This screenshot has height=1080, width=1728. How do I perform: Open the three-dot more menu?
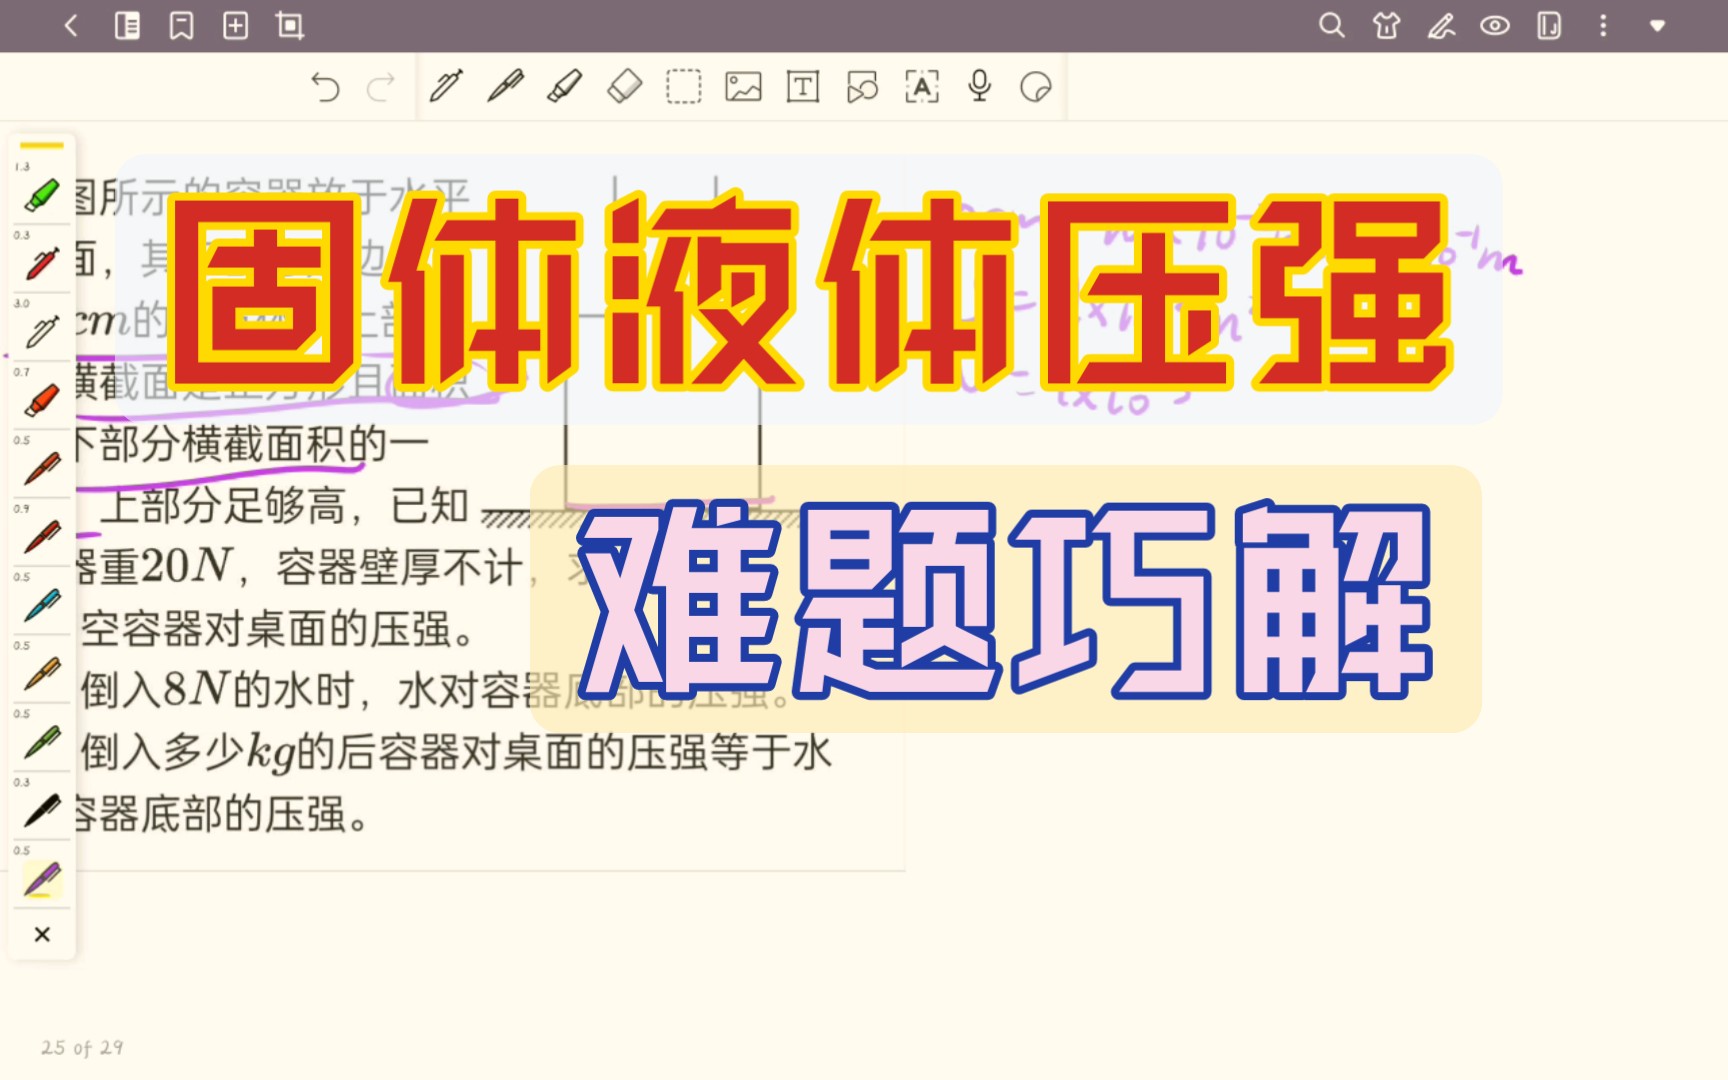coord(1603,26)
